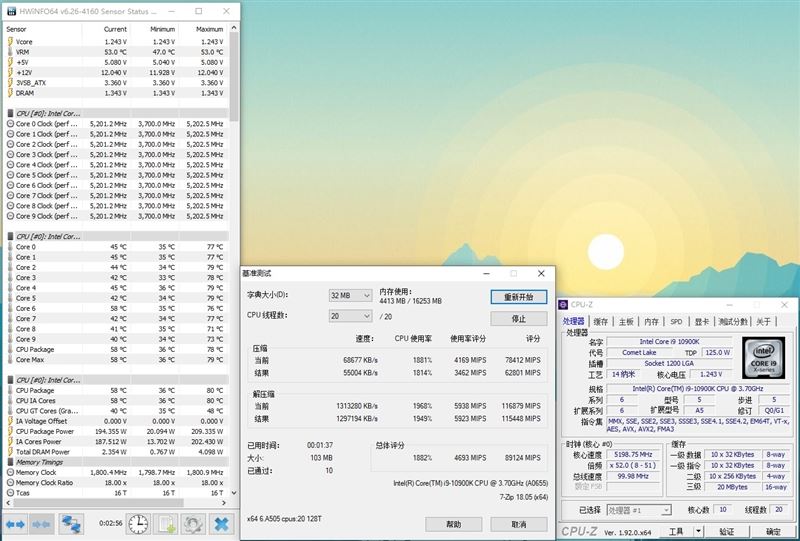
Task: Open the 关于 tab in CPU-Z
Action: pyautogui.click(x=763, y=322)
